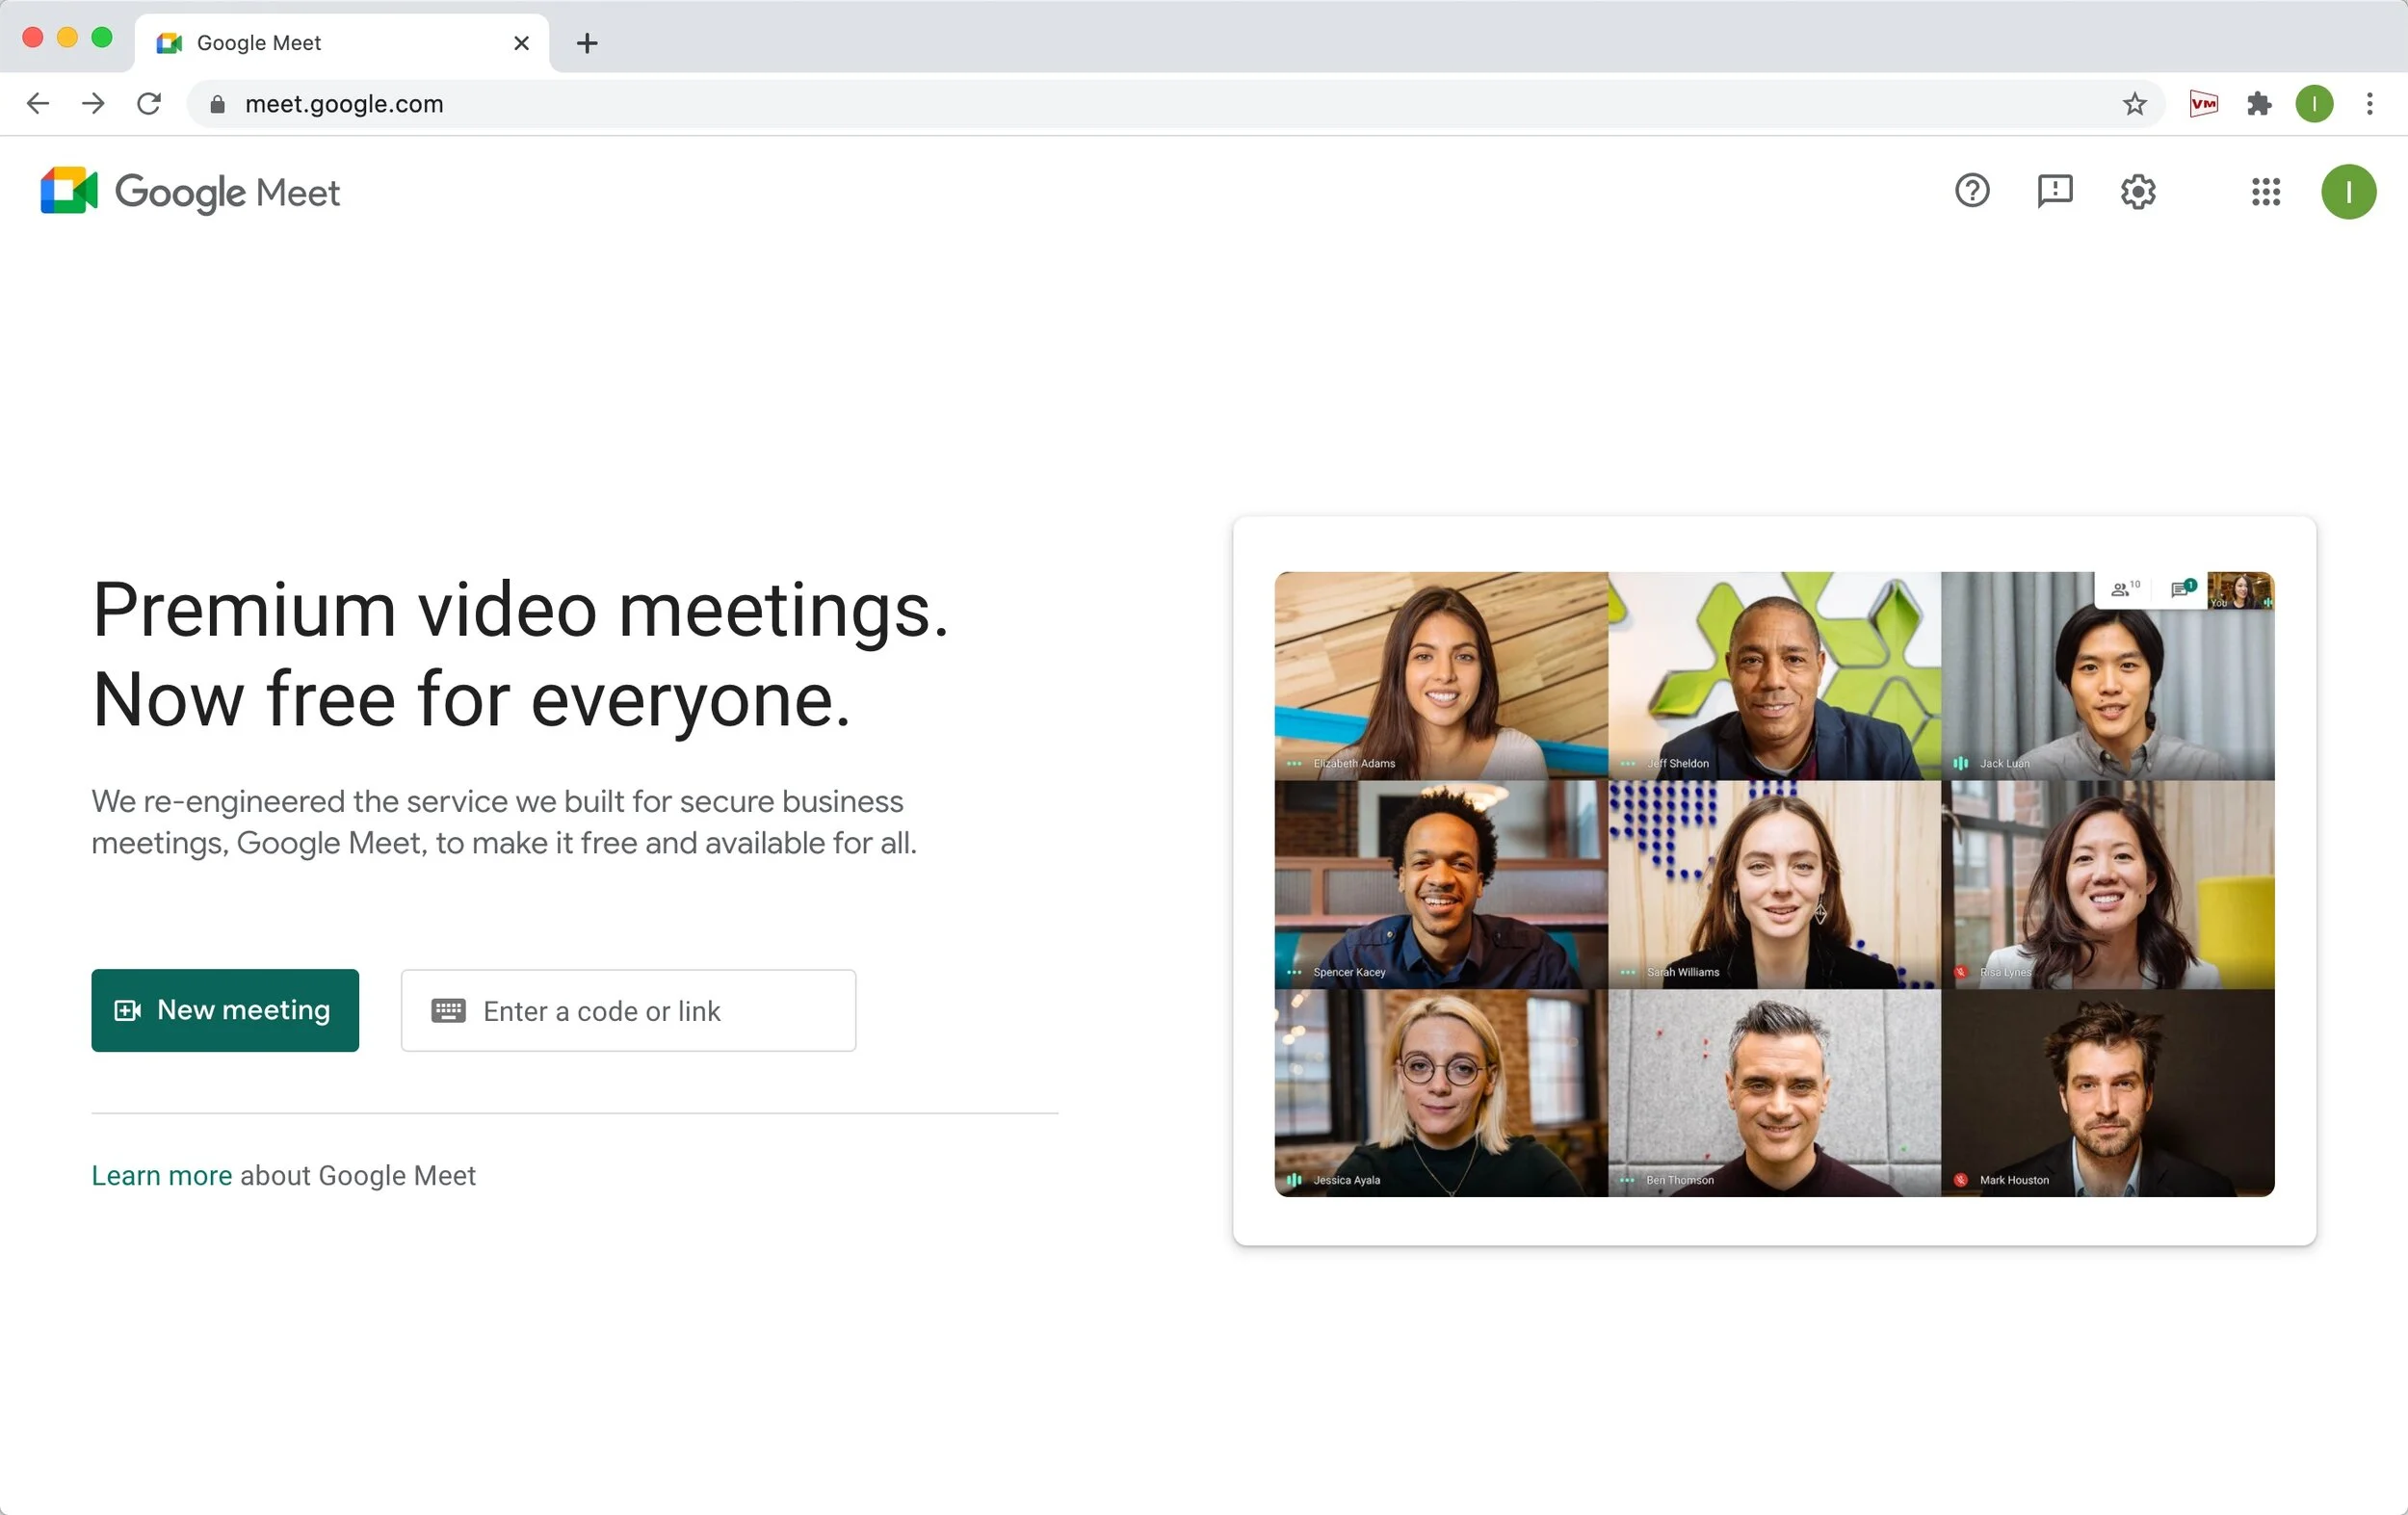Start a New meeting
Viewport: 2408px width, 1515px height.
pos(225,1010)
